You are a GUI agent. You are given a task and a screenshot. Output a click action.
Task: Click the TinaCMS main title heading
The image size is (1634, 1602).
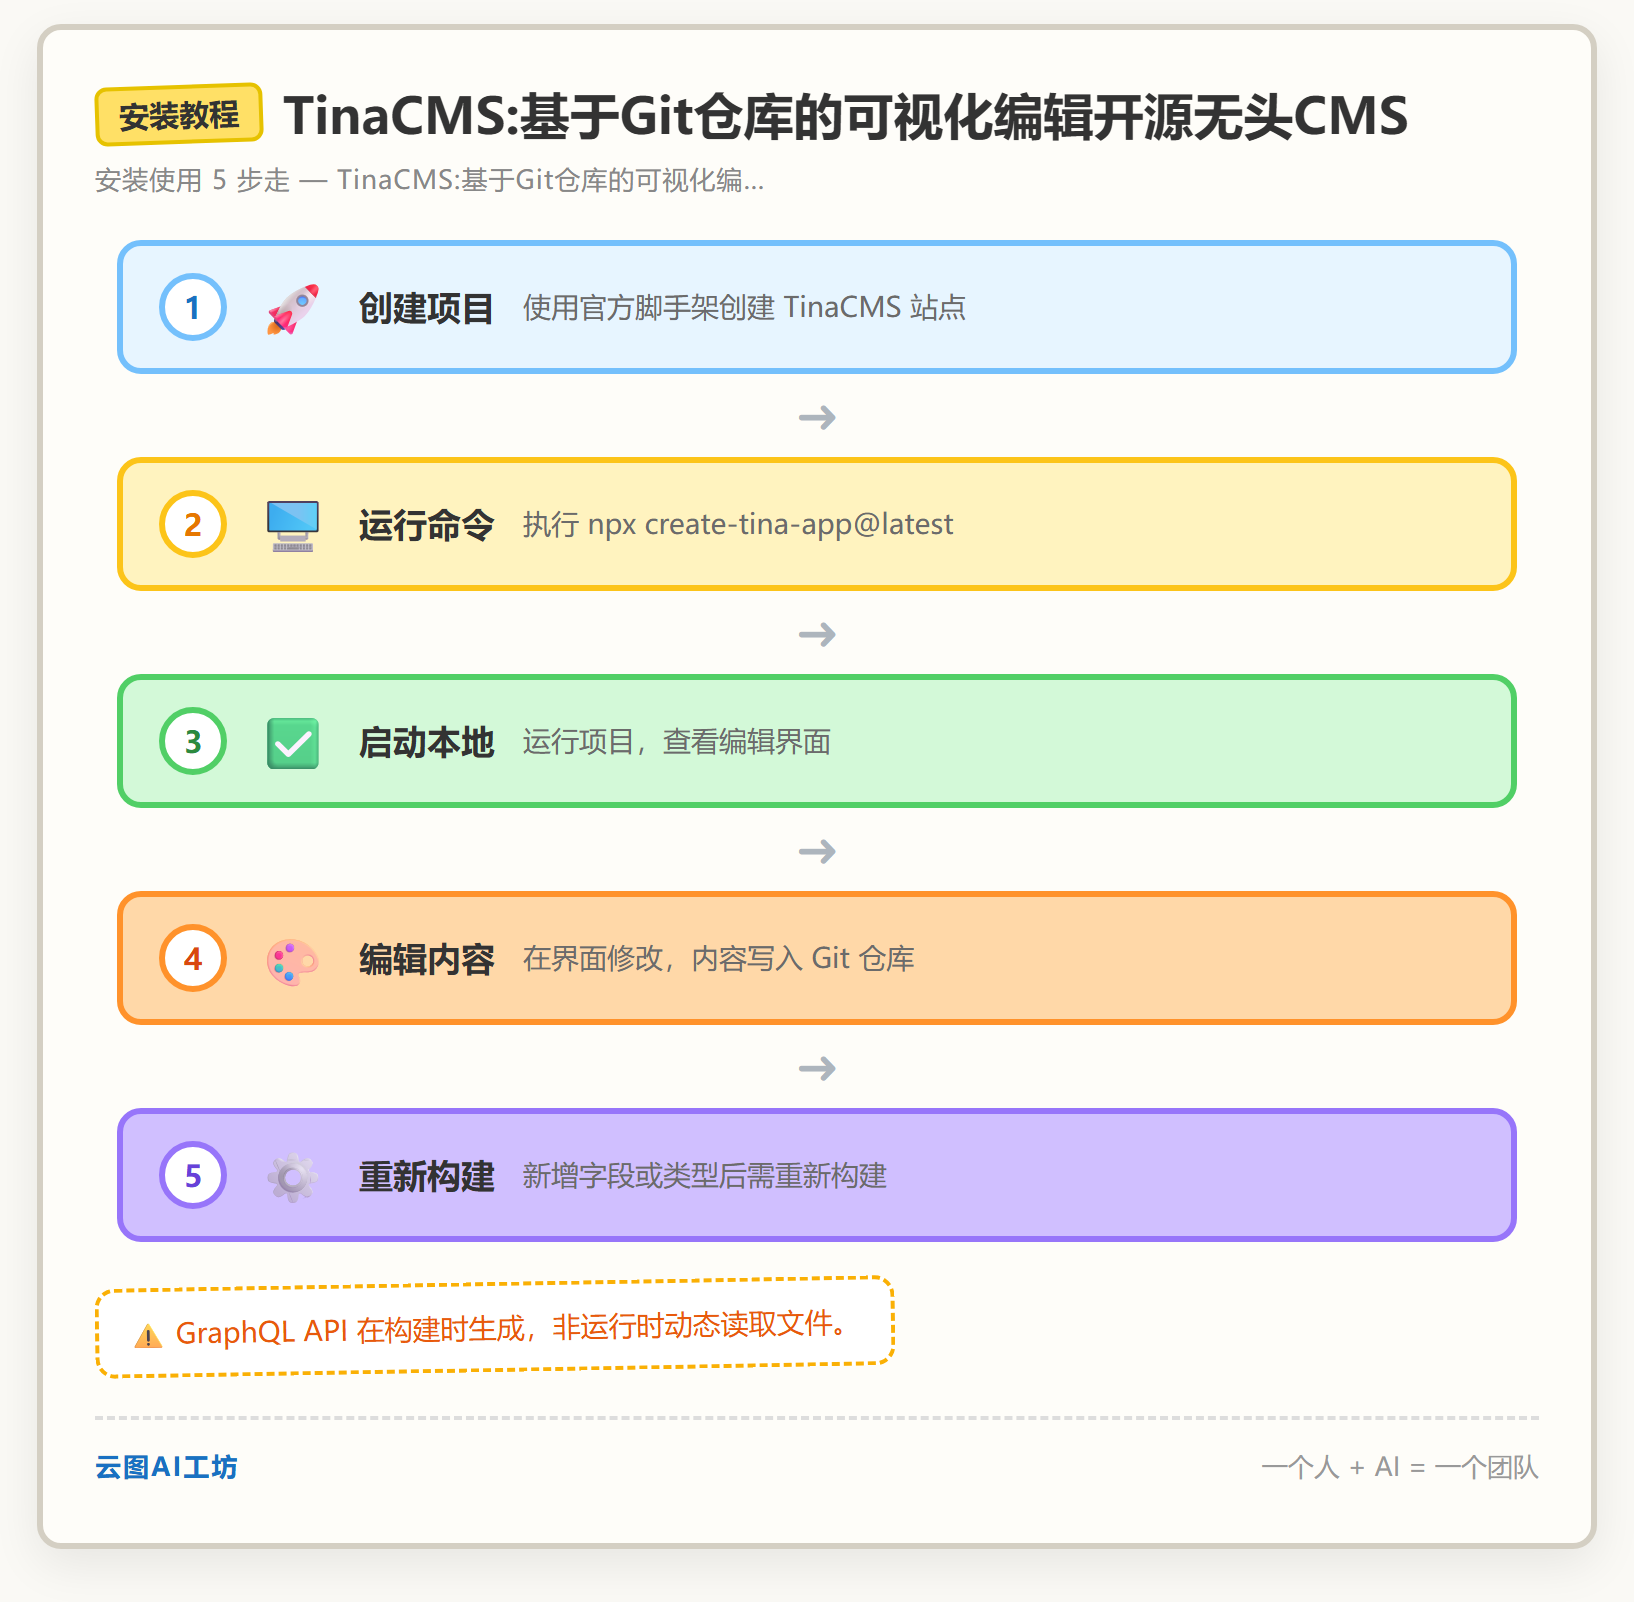coord(845,116)
